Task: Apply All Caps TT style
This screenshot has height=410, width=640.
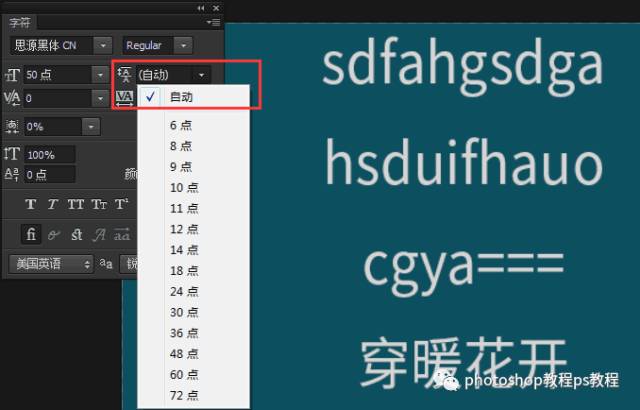Action: [75, 204]
